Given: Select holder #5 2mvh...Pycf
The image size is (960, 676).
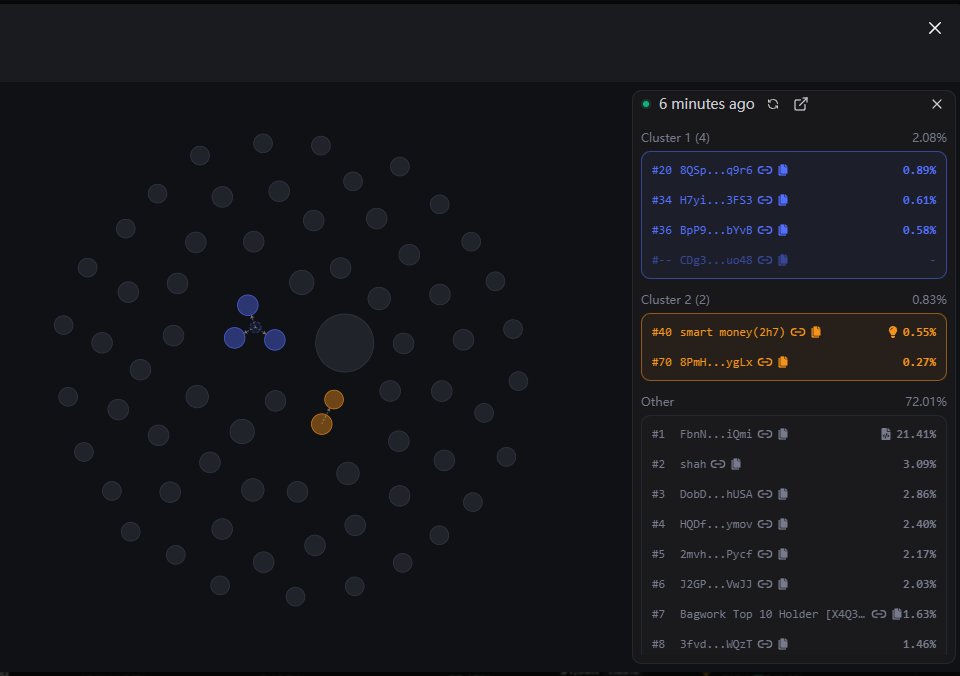Looking at the screenshot, I should [x=793, y=554].
